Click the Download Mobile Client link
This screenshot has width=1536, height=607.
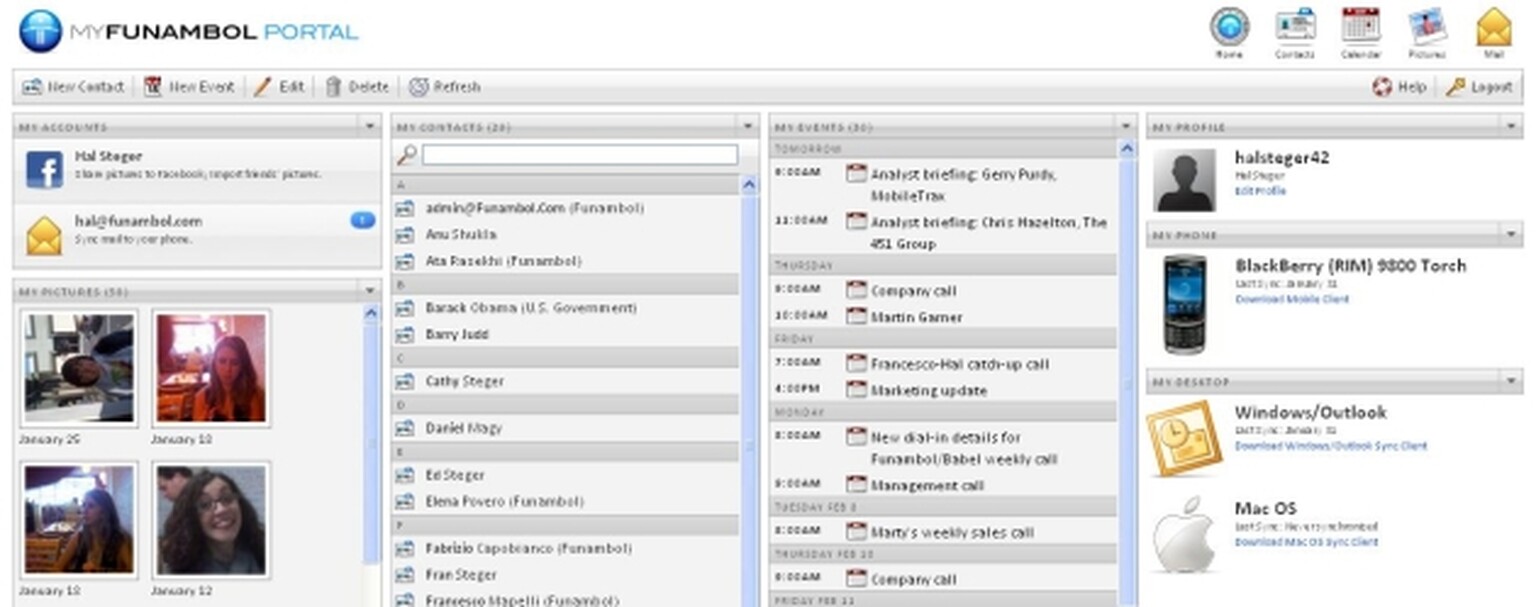coord(1292,299)
